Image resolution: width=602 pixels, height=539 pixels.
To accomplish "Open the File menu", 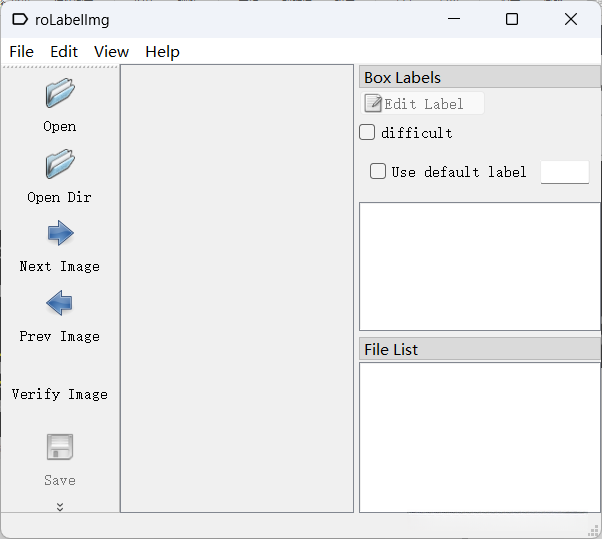I will pos(21,52).
